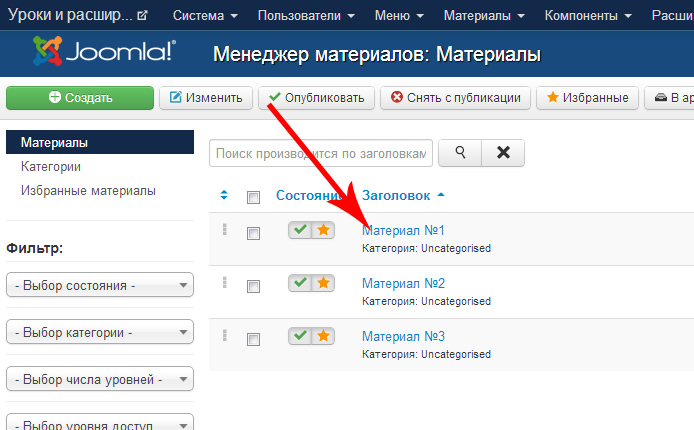
Task: Select Категории in the left sidebar
Action: (x=51, y=167)
